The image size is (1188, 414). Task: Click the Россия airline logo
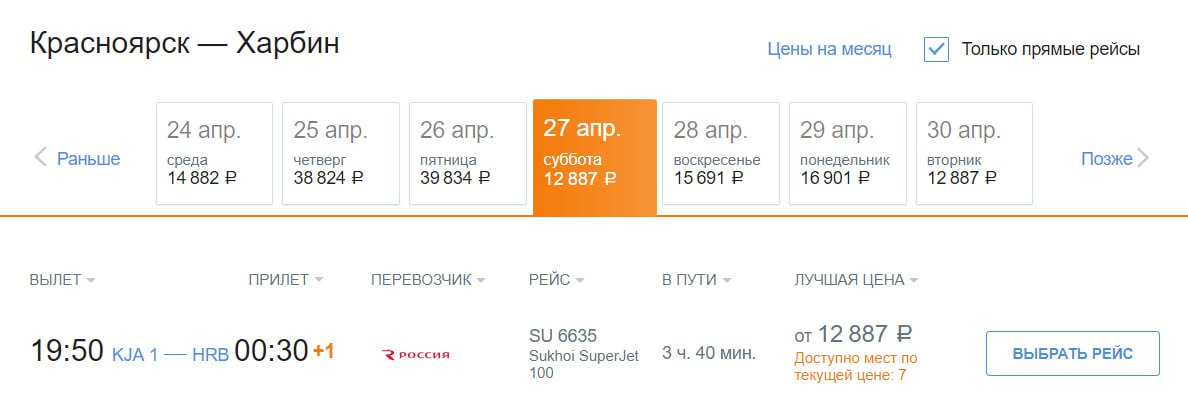coord(416,354)
